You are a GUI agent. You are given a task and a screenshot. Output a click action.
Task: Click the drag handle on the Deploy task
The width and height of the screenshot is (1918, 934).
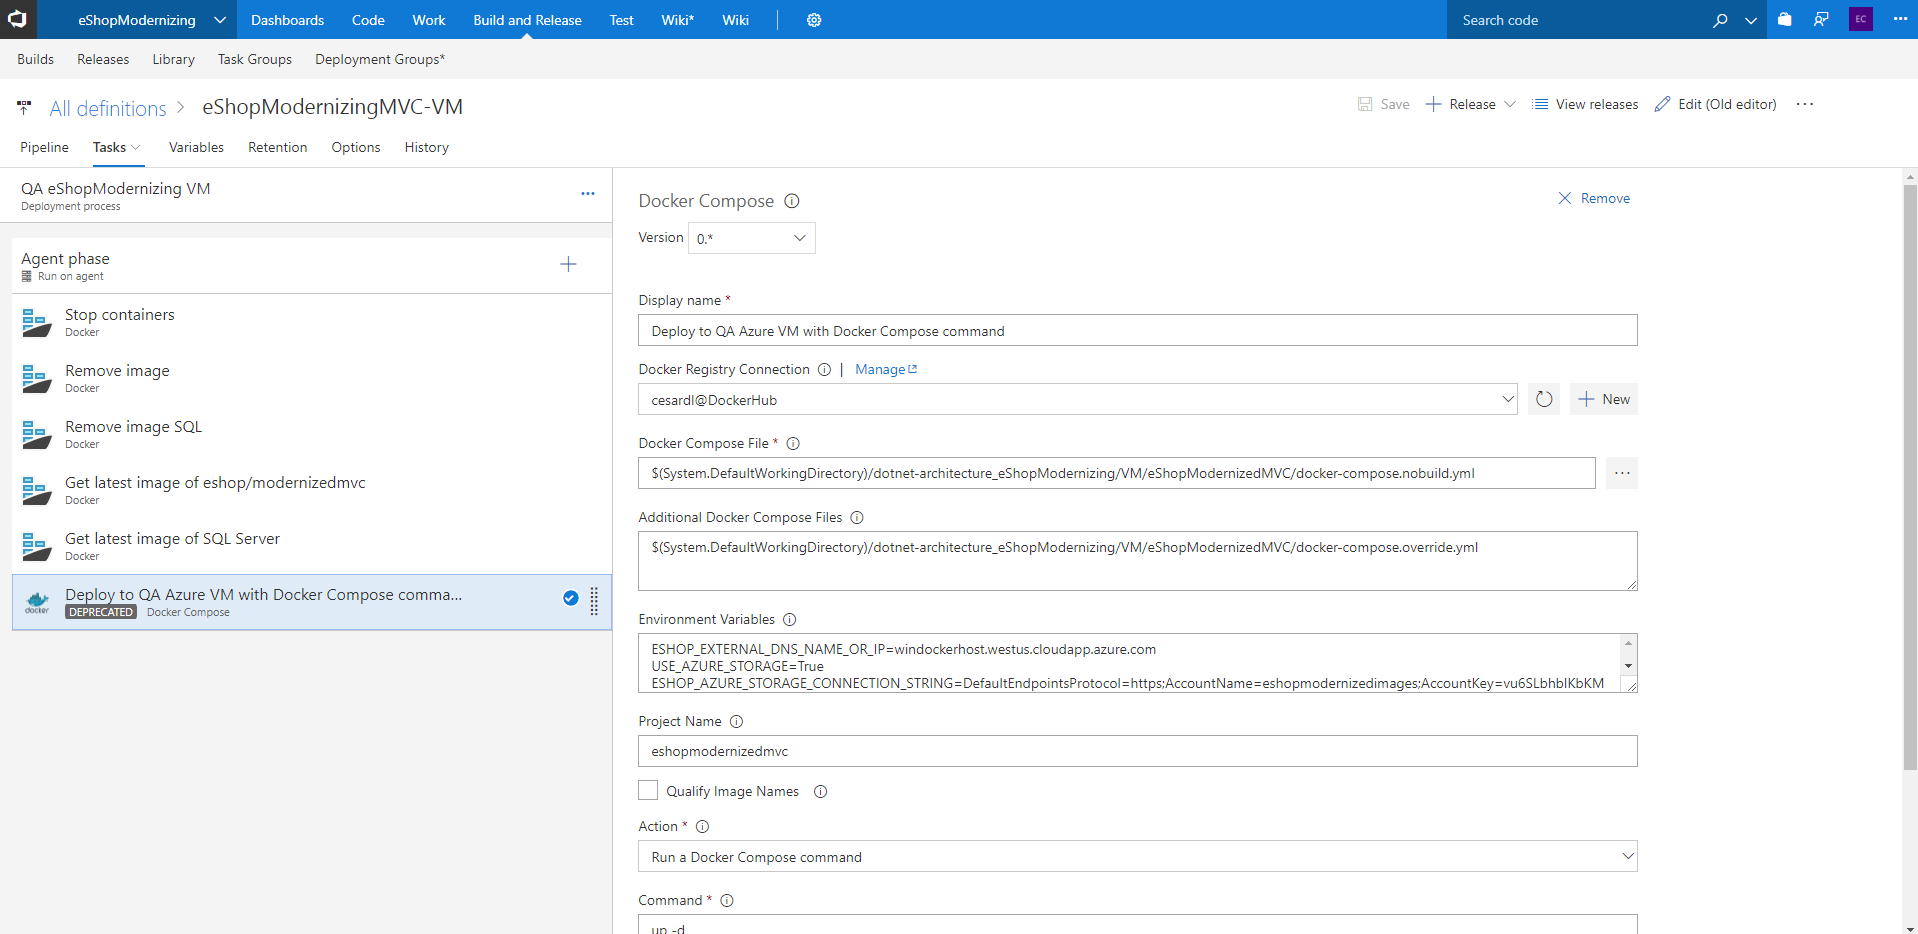[x=594, y=601]
